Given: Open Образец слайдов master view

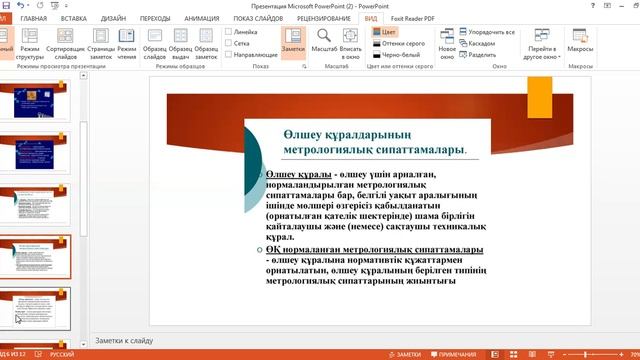Looking at the screenshot, I should pyautogui.click(x=155, y=44).
